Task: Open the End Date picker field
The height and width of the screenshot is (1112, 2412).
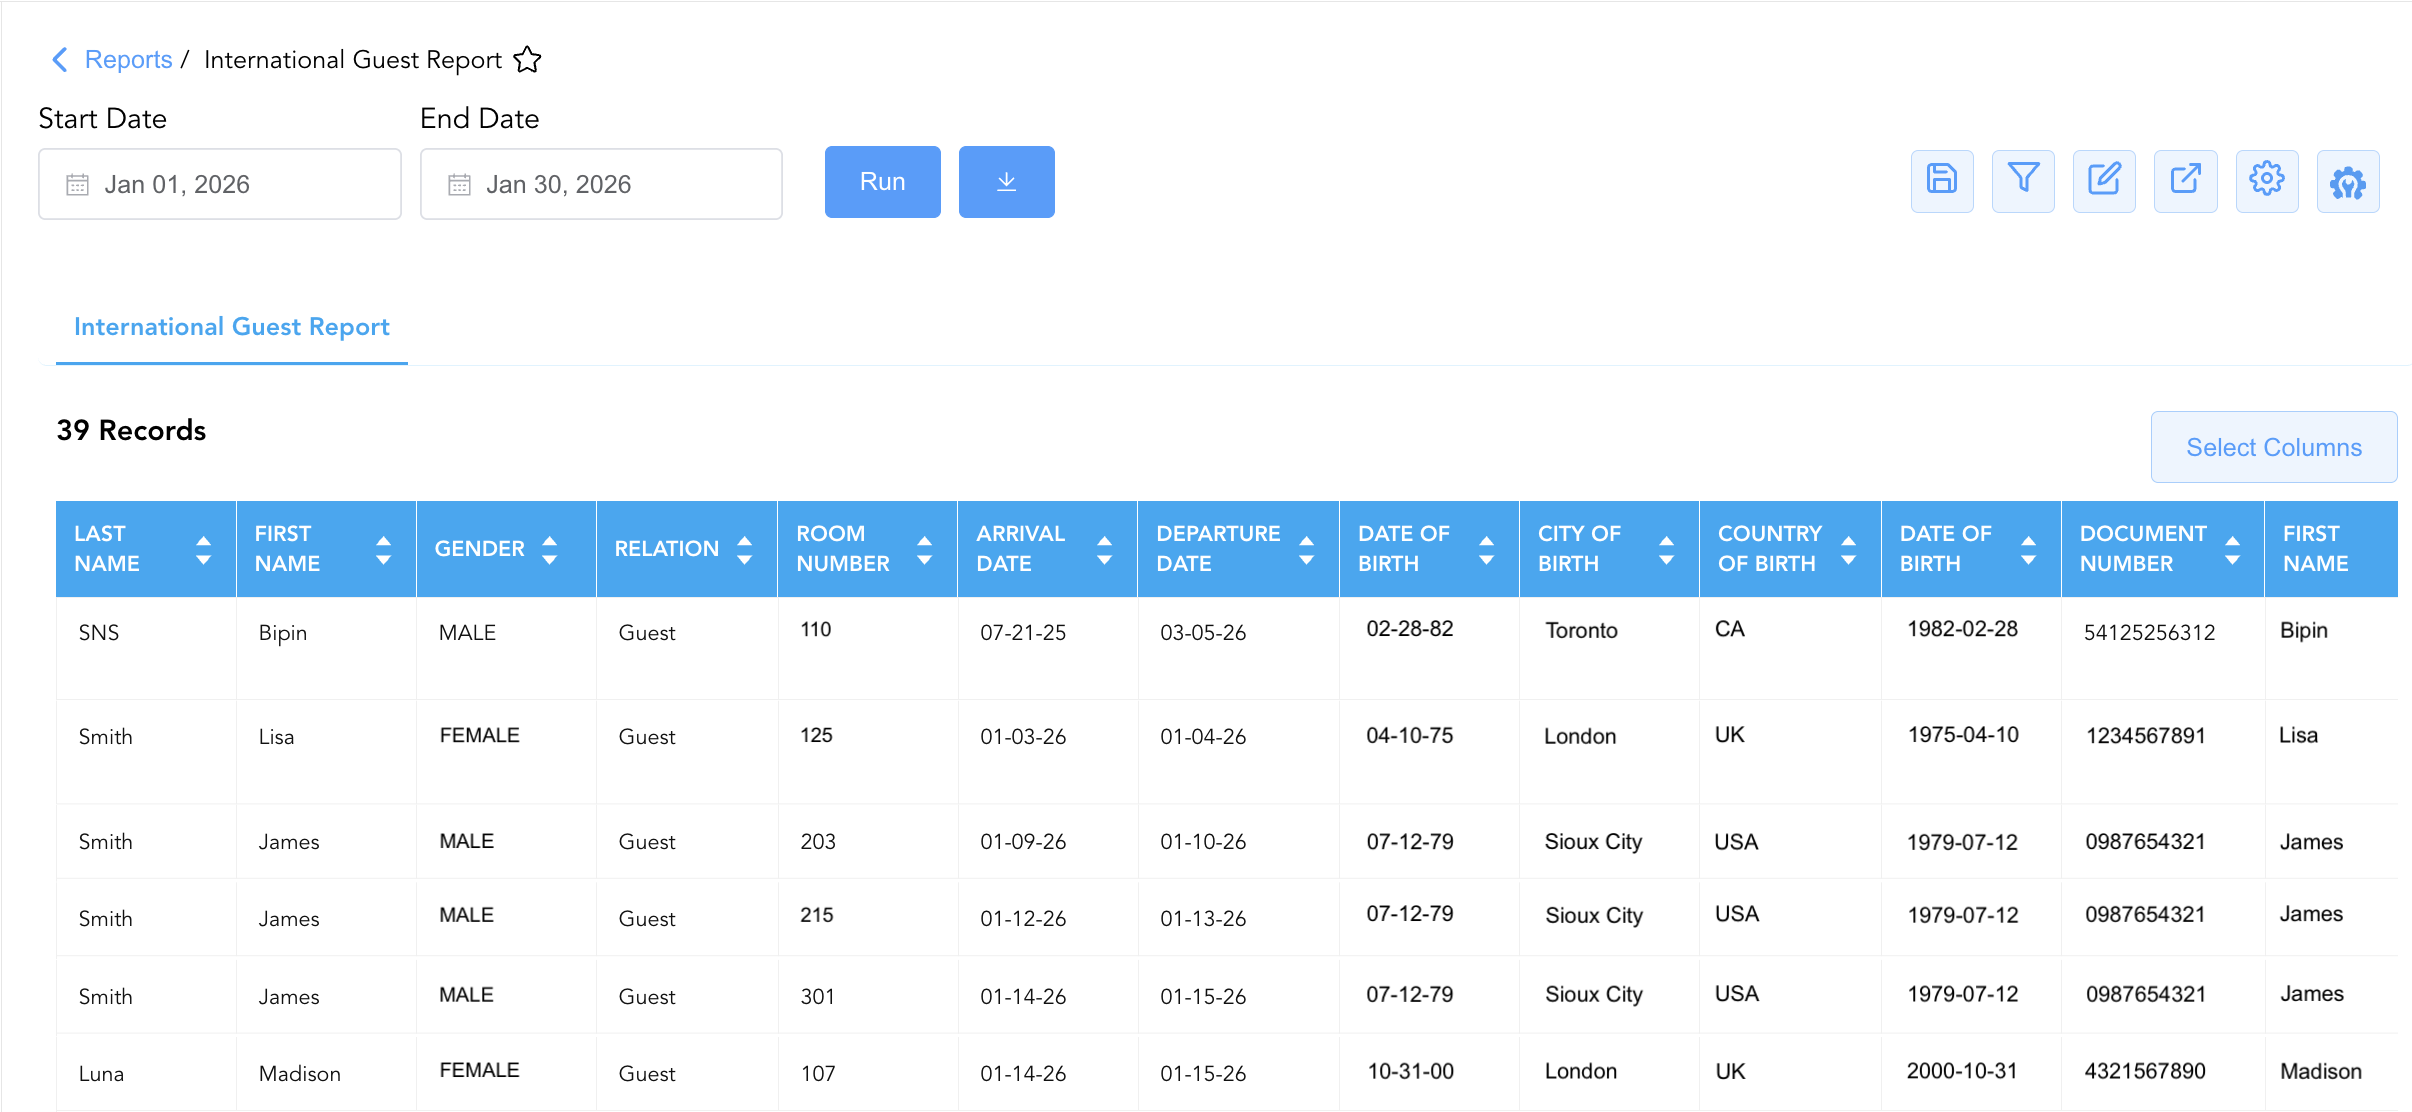Action: (601, 184)
